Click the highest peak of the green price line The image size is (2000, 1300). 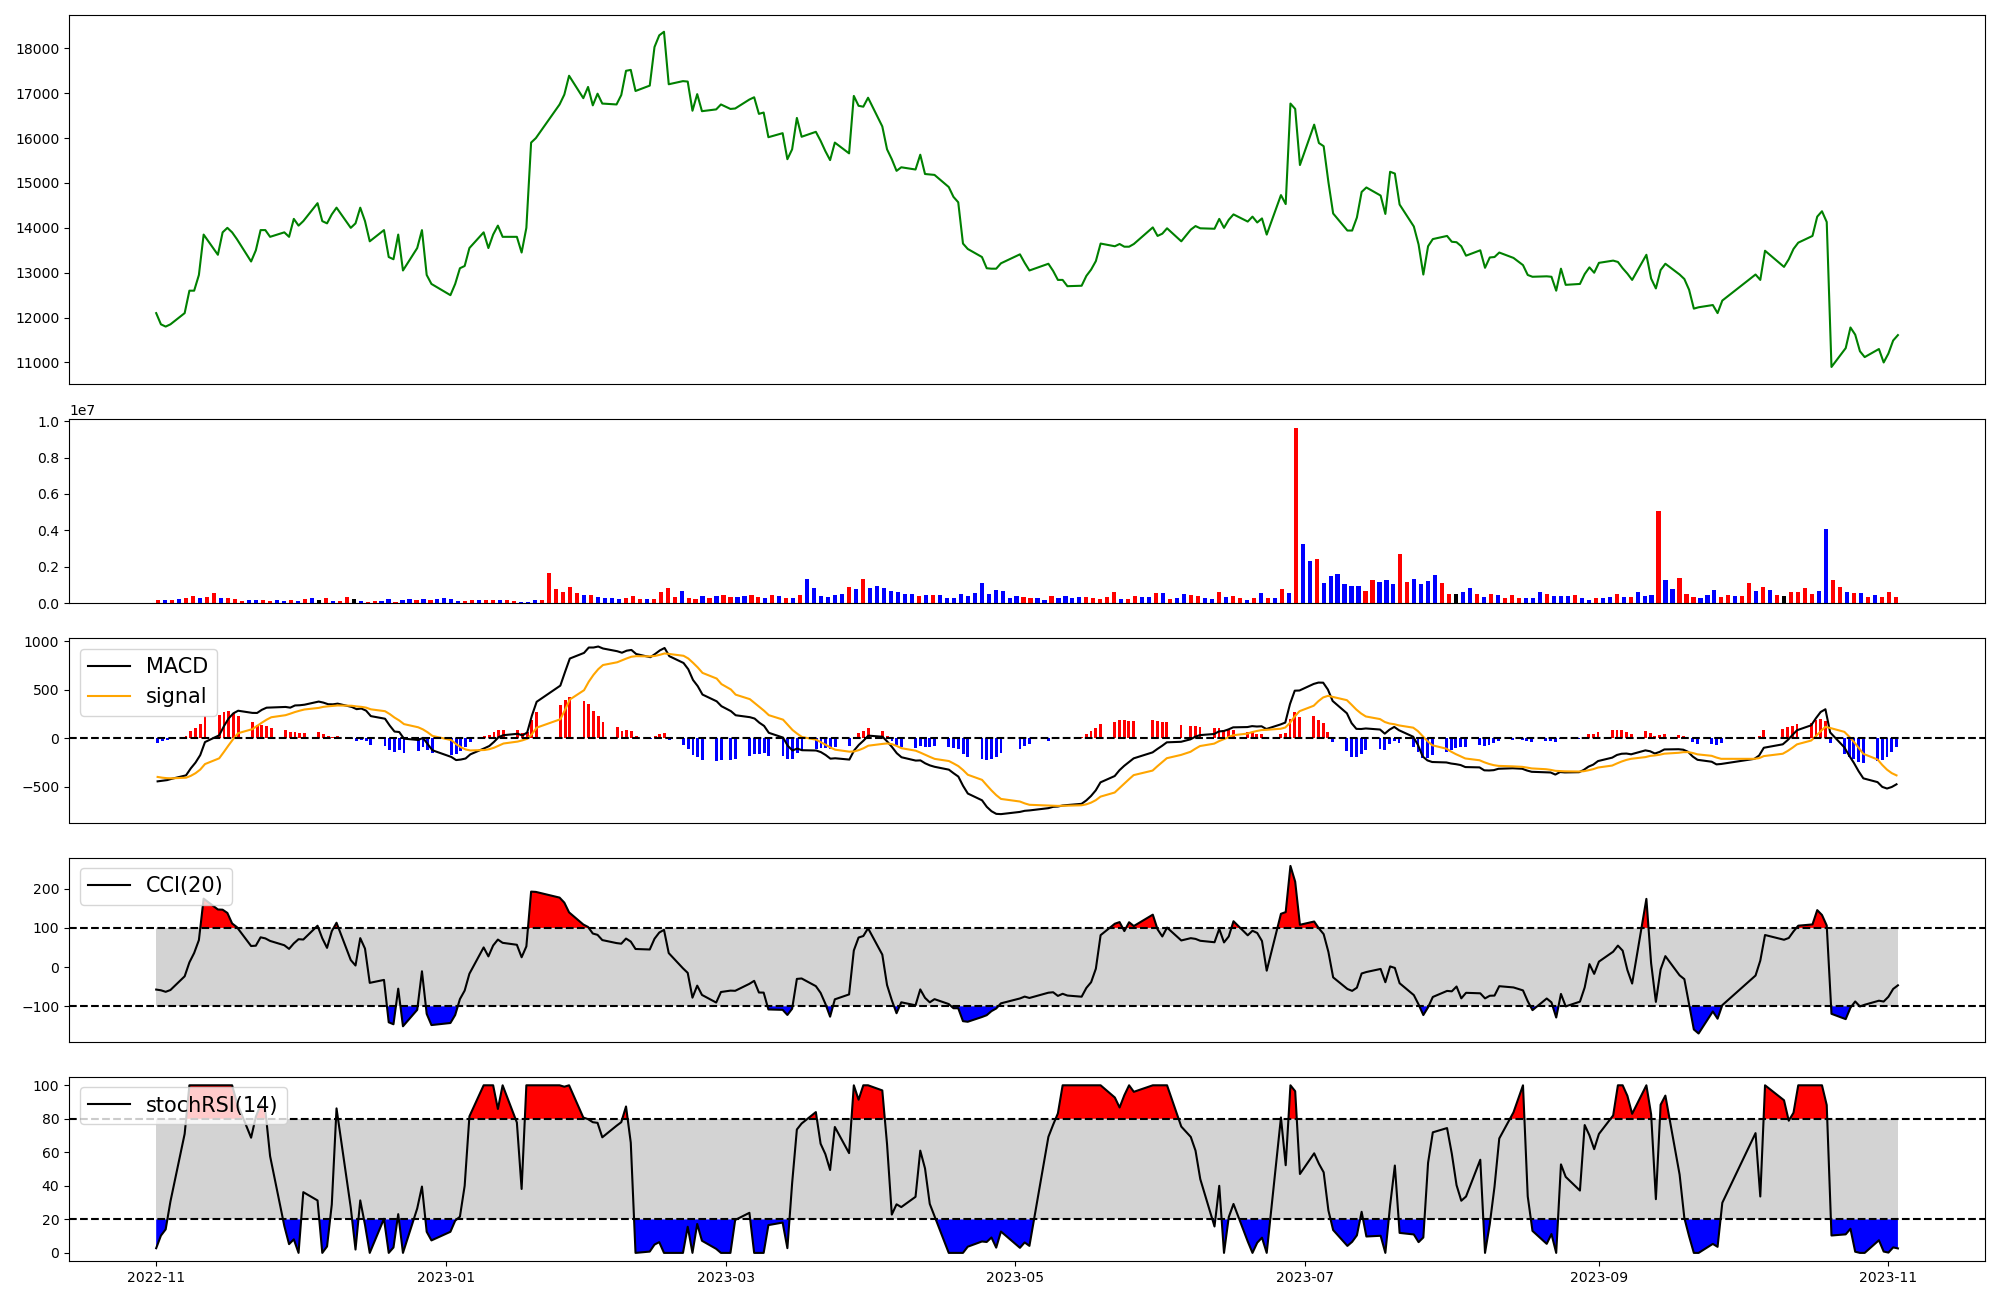(663, 33)
